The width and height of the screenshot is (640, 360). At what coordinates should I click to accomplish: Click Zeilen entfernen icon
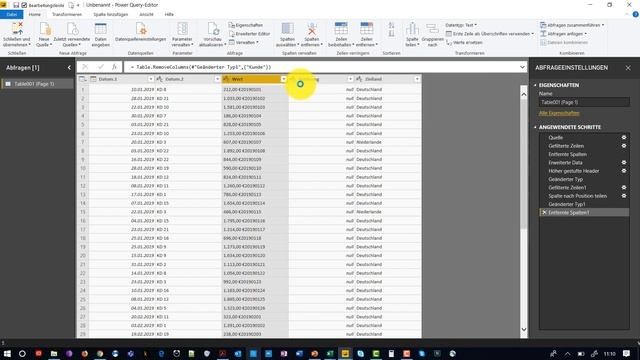coord(367,29)
